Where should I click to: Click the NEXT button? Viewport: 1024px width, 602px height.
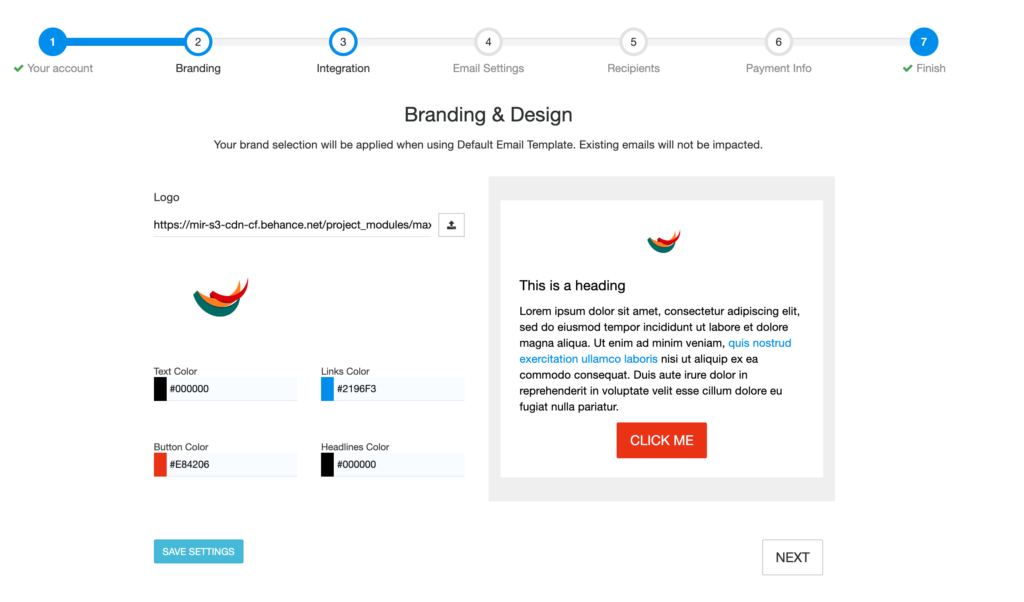click(792, 558)
